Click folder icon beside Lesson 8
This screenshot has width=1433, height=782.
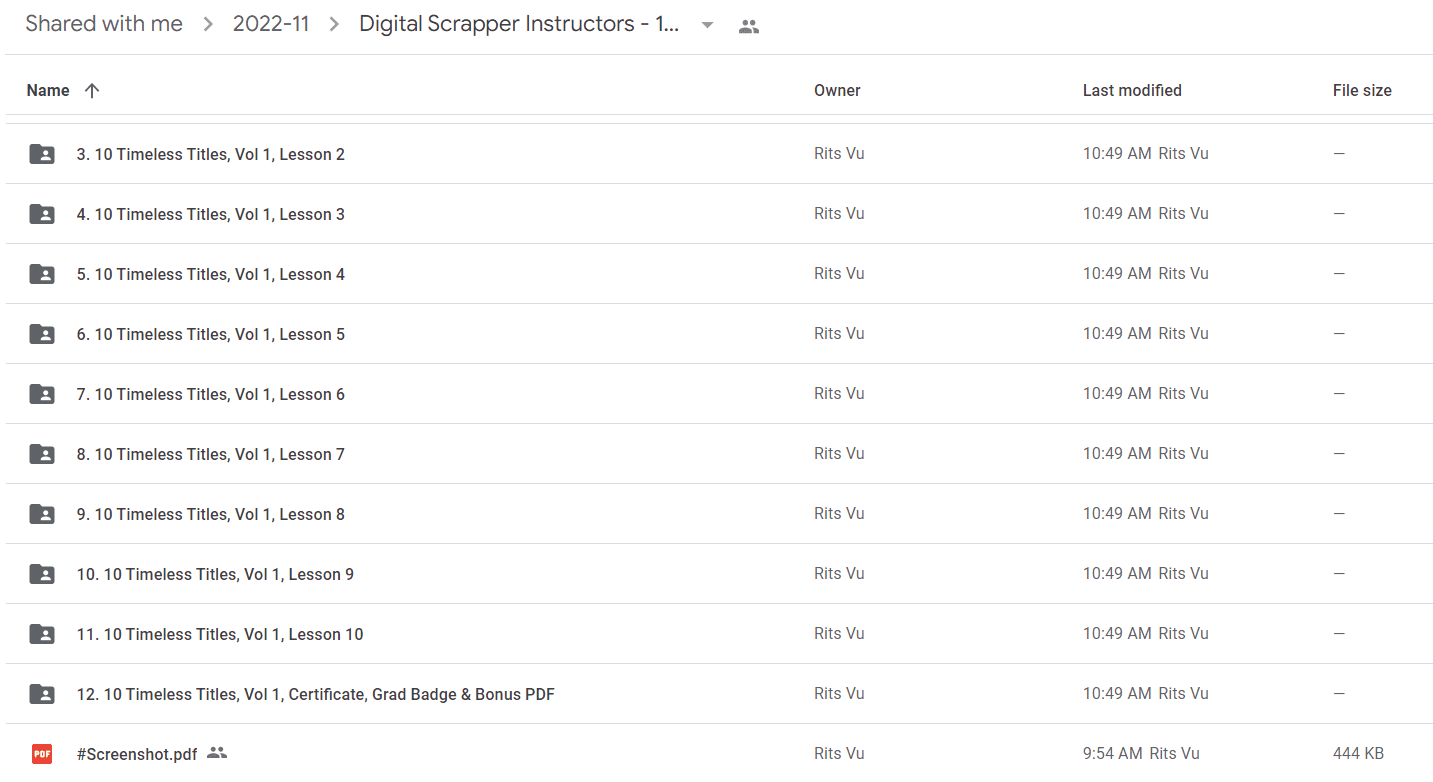(x=42, y=514)
